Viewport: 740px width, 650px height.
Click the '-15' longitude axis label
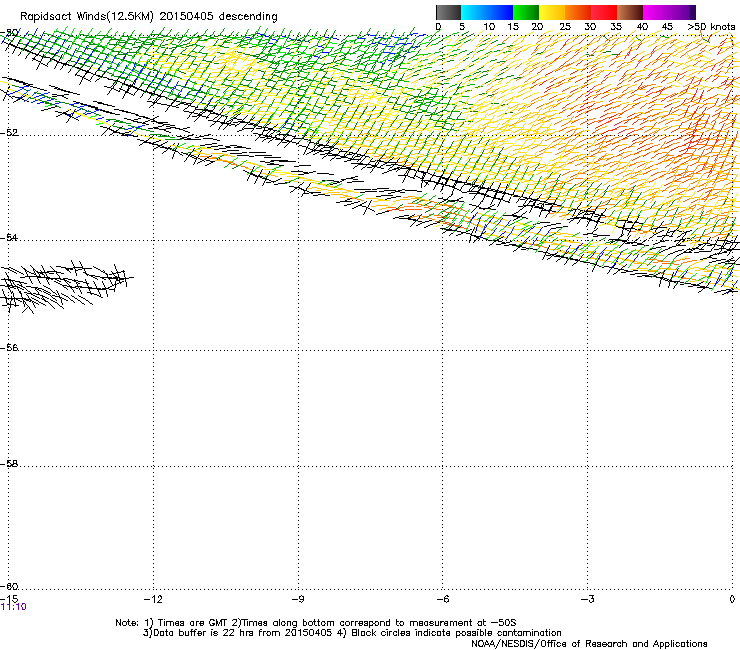point(9,599)
